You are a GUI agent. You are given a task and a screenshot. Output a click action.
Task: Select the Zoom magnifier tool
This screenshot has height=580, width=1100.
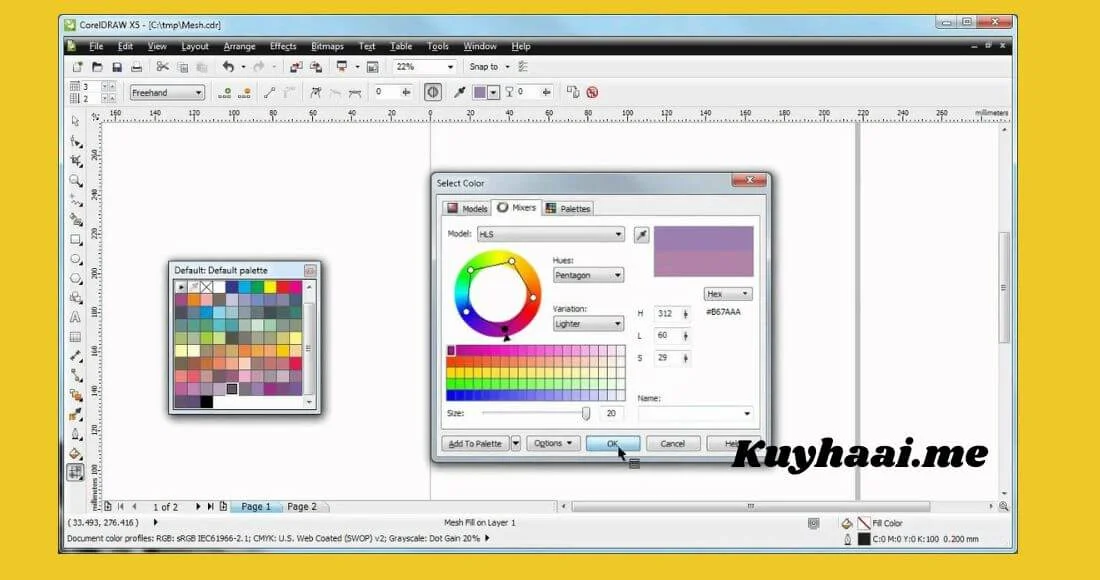[x=76, y=180]
